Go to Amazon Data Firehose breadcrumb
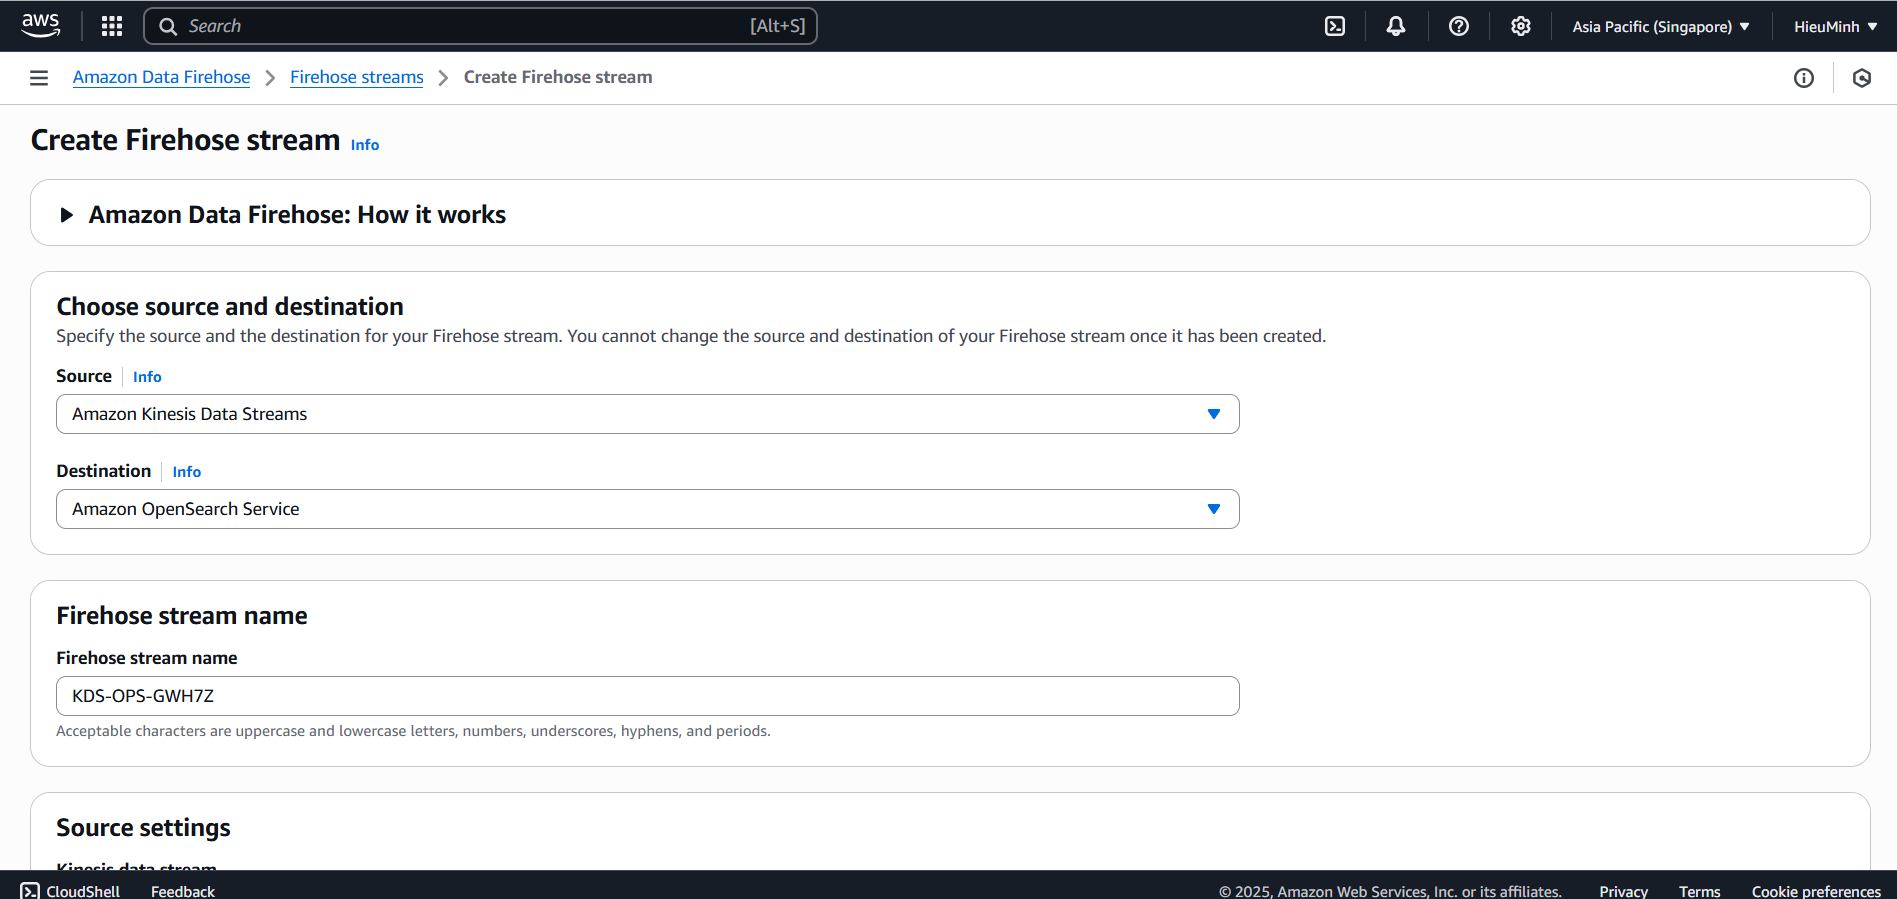The height and width of the screenshot is (899, 1897). [161, 77]
